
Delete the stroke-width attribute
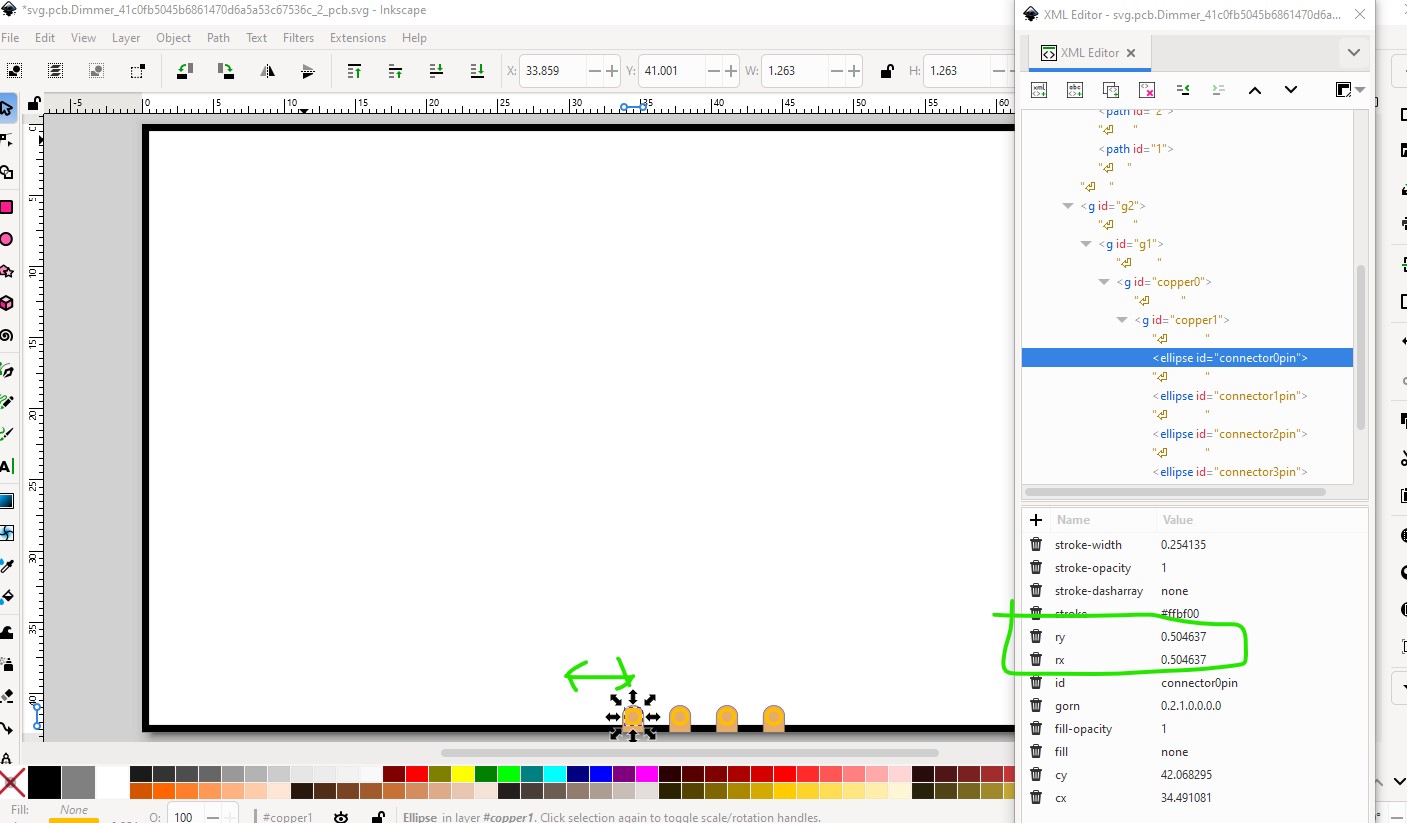[1036, 545]
